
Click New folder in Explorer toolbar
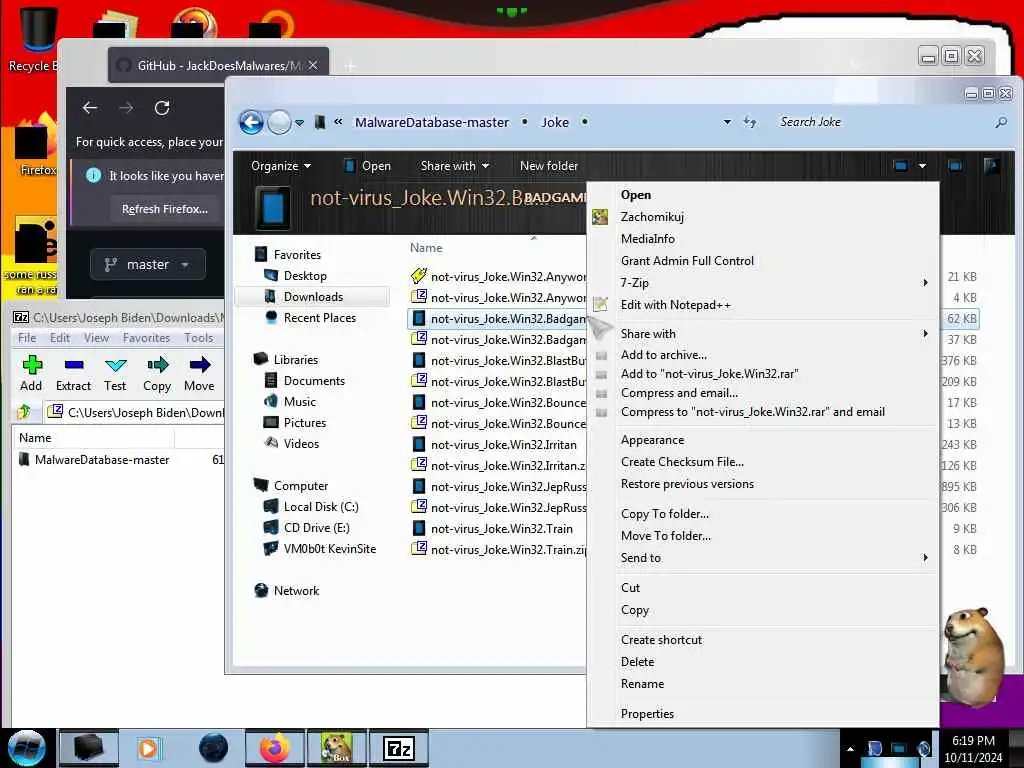point(549,166)
